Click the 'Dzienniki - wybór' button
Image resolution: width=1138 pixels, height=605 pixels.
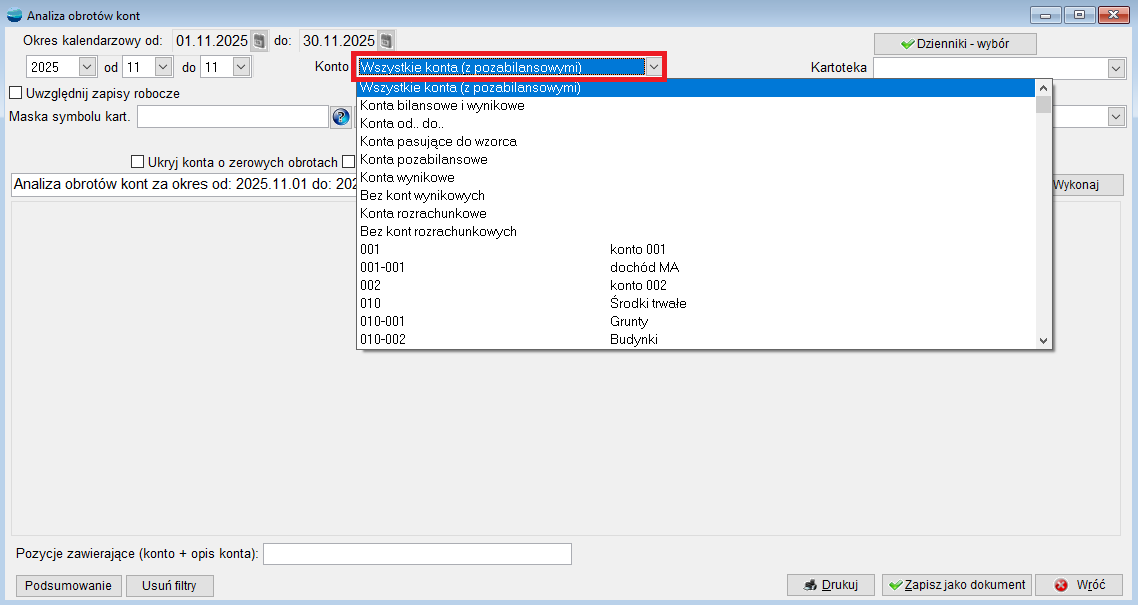coord(955,44)
